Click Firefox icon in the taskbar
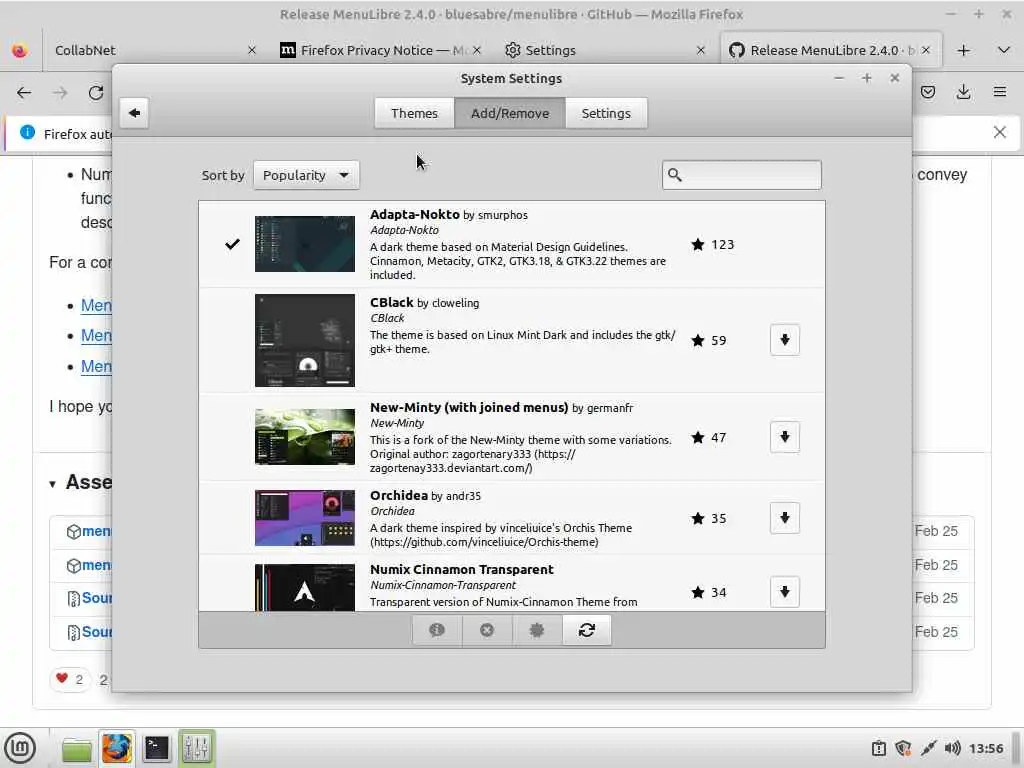This screenshot has height=768, width=1024. tap(117, 748)
